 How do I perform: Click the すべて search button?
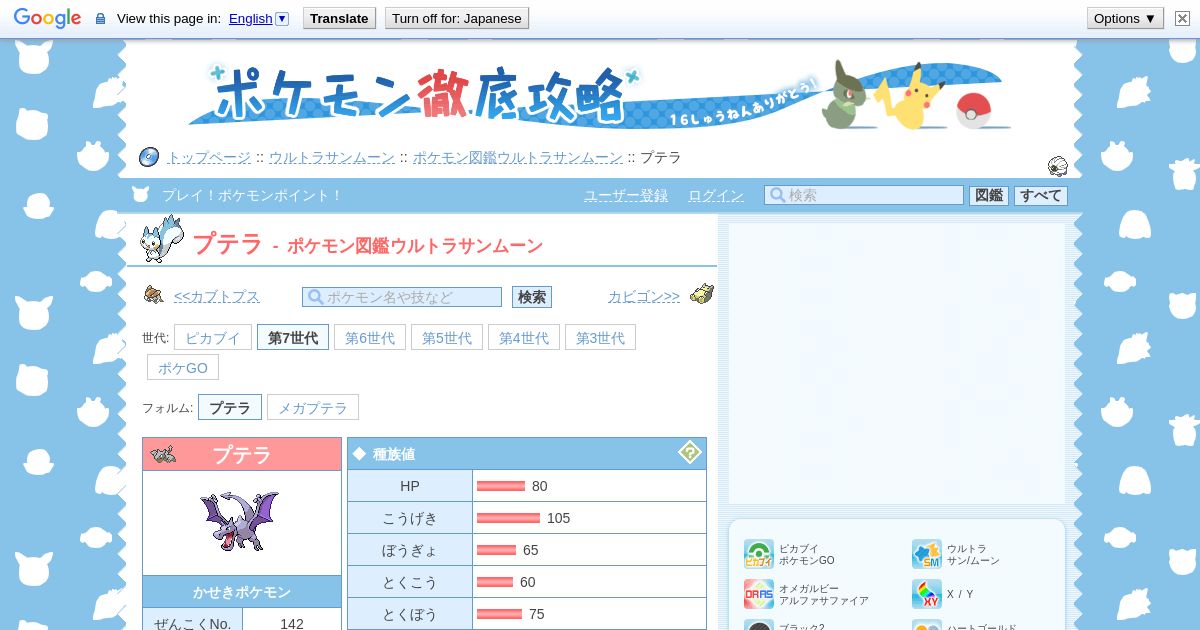tap(1041, 195)
